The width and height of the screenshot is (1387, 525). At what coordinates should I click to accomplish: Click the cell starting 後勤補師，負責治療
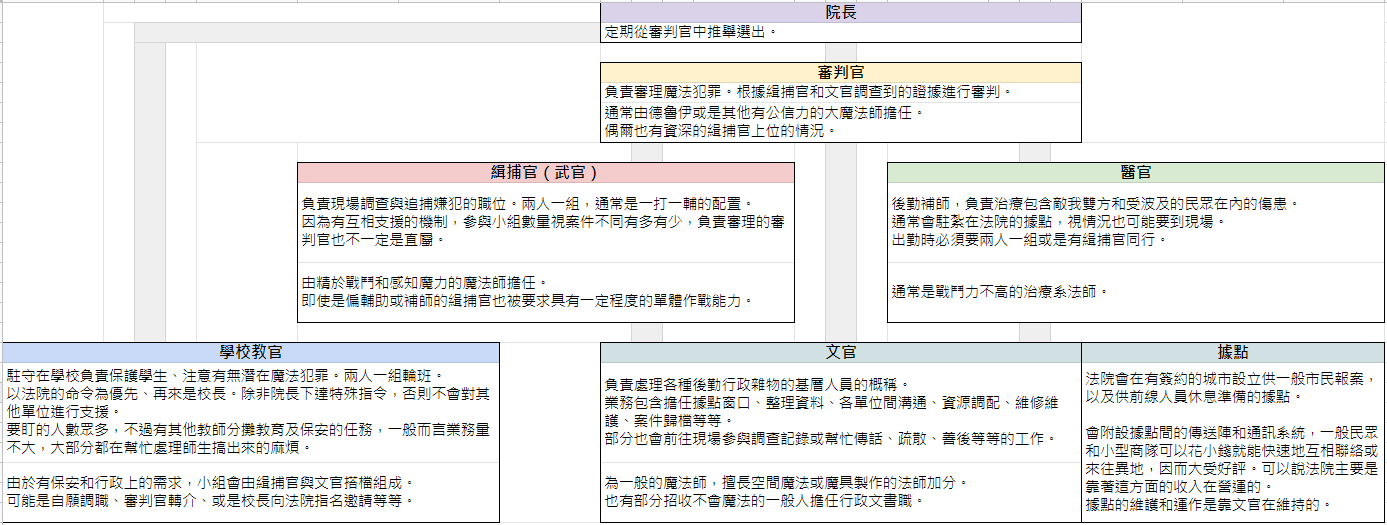coord(1136,222)
